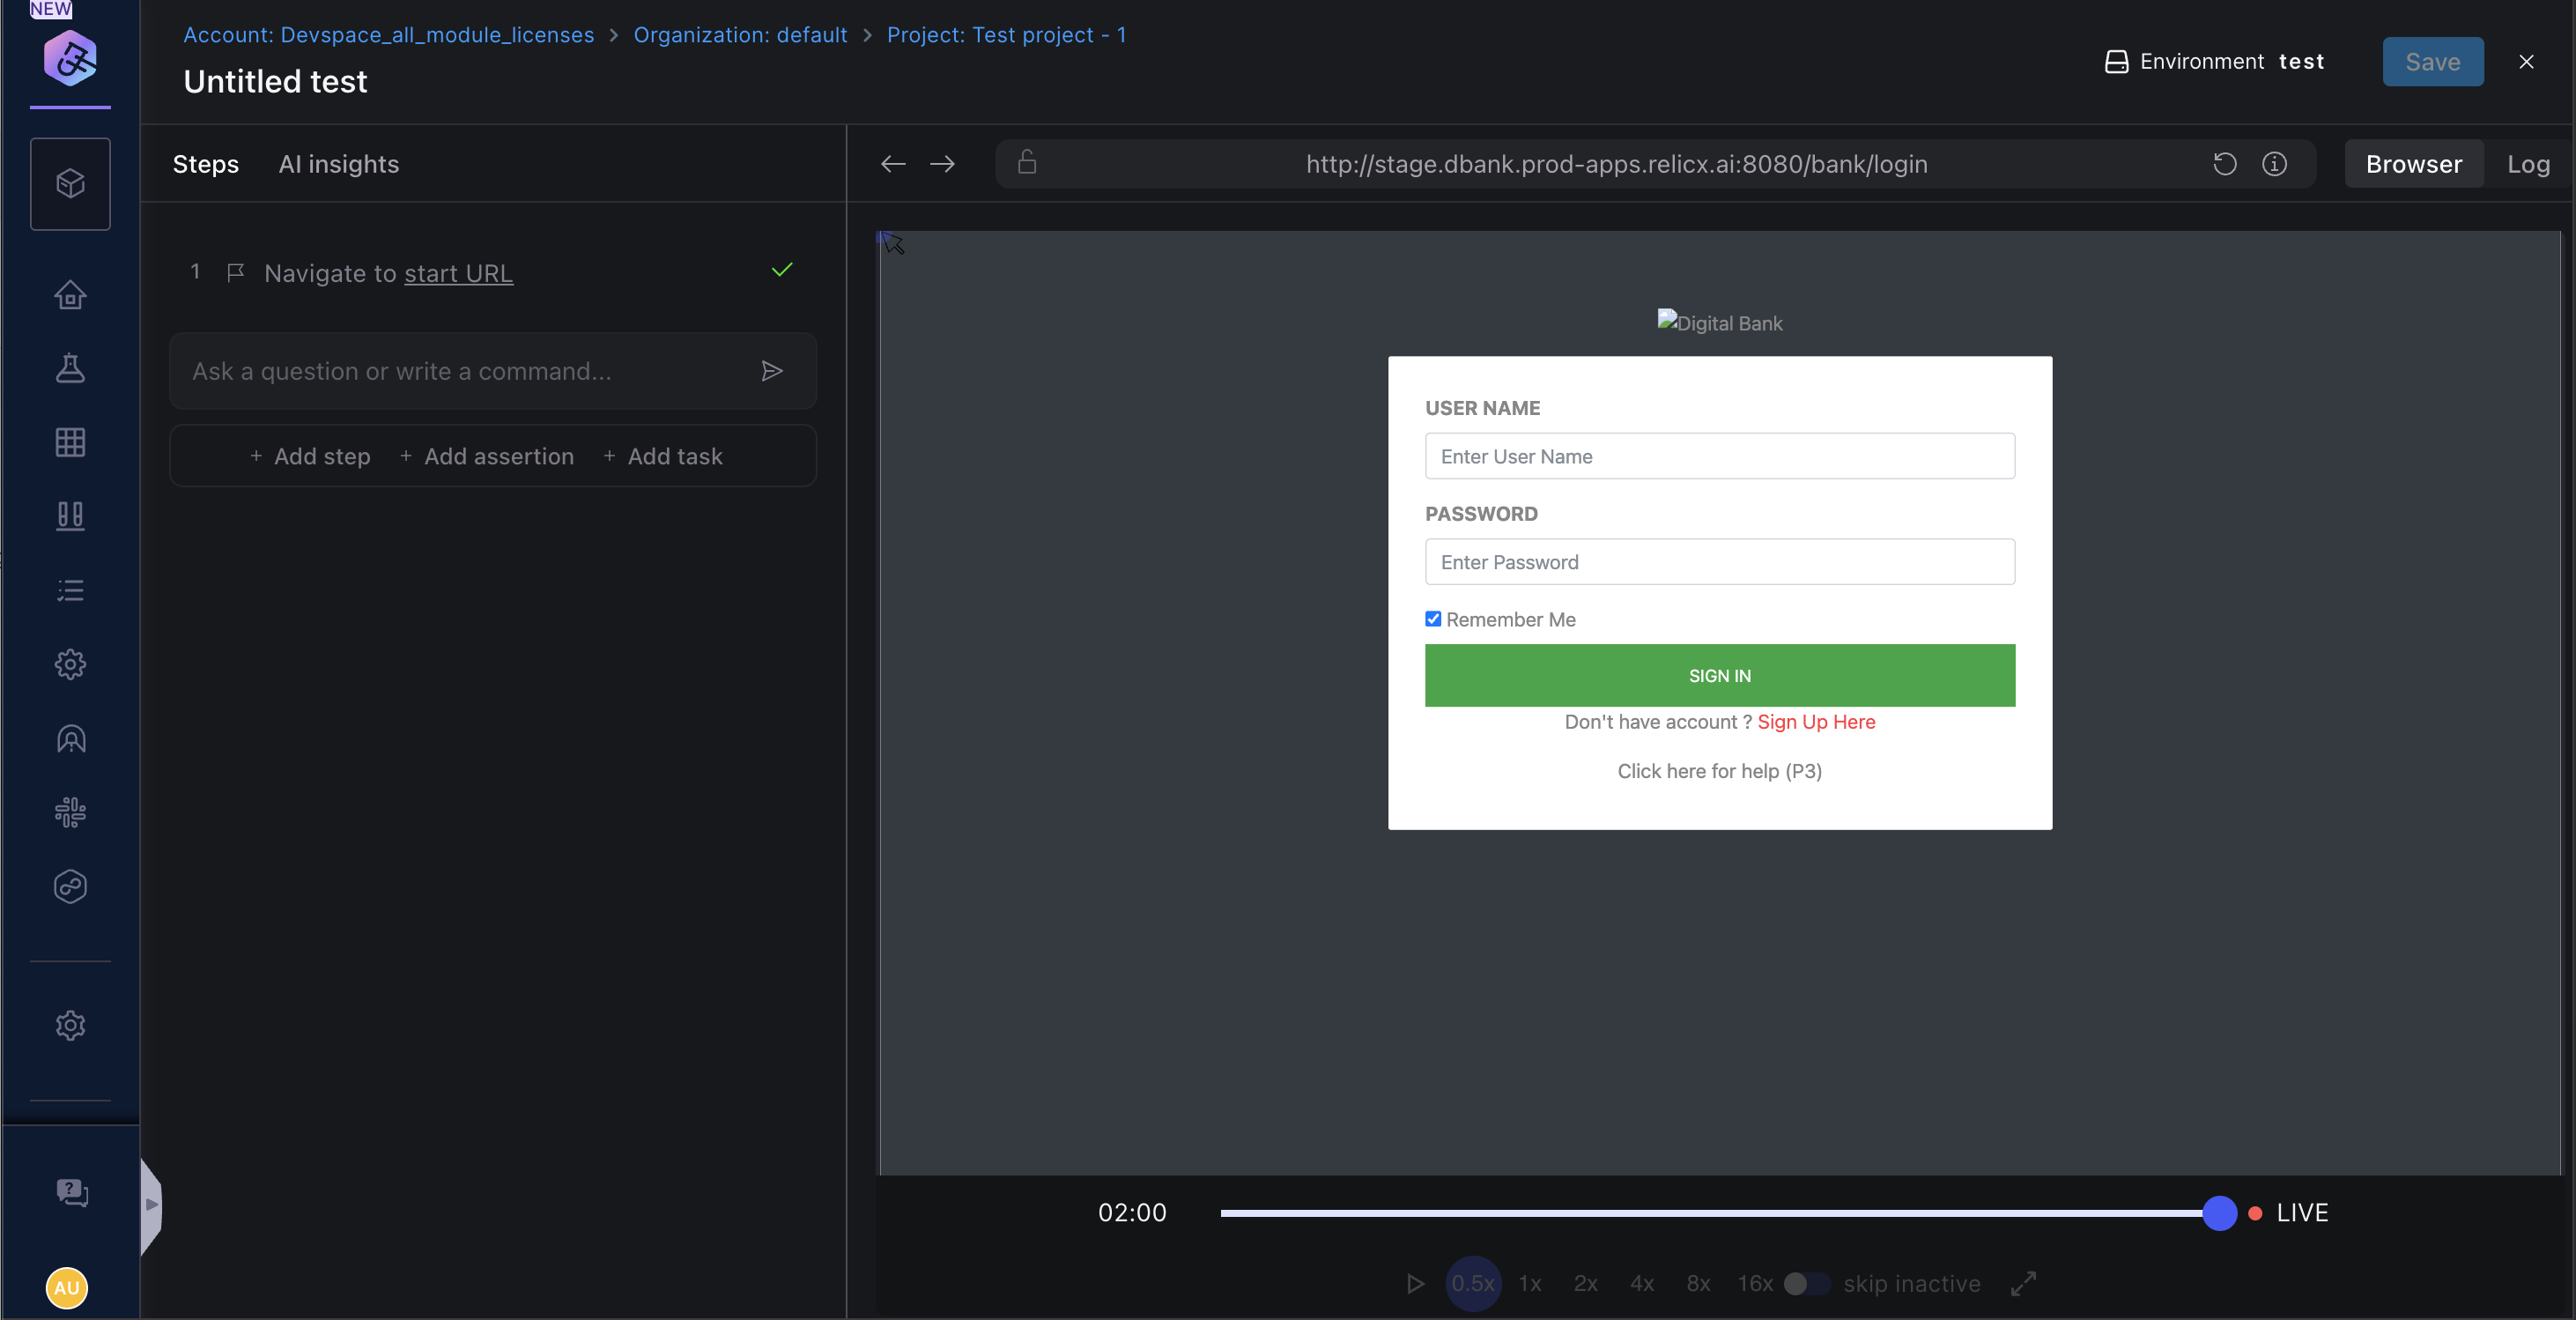Open the test list panel icon

point(70,591)
